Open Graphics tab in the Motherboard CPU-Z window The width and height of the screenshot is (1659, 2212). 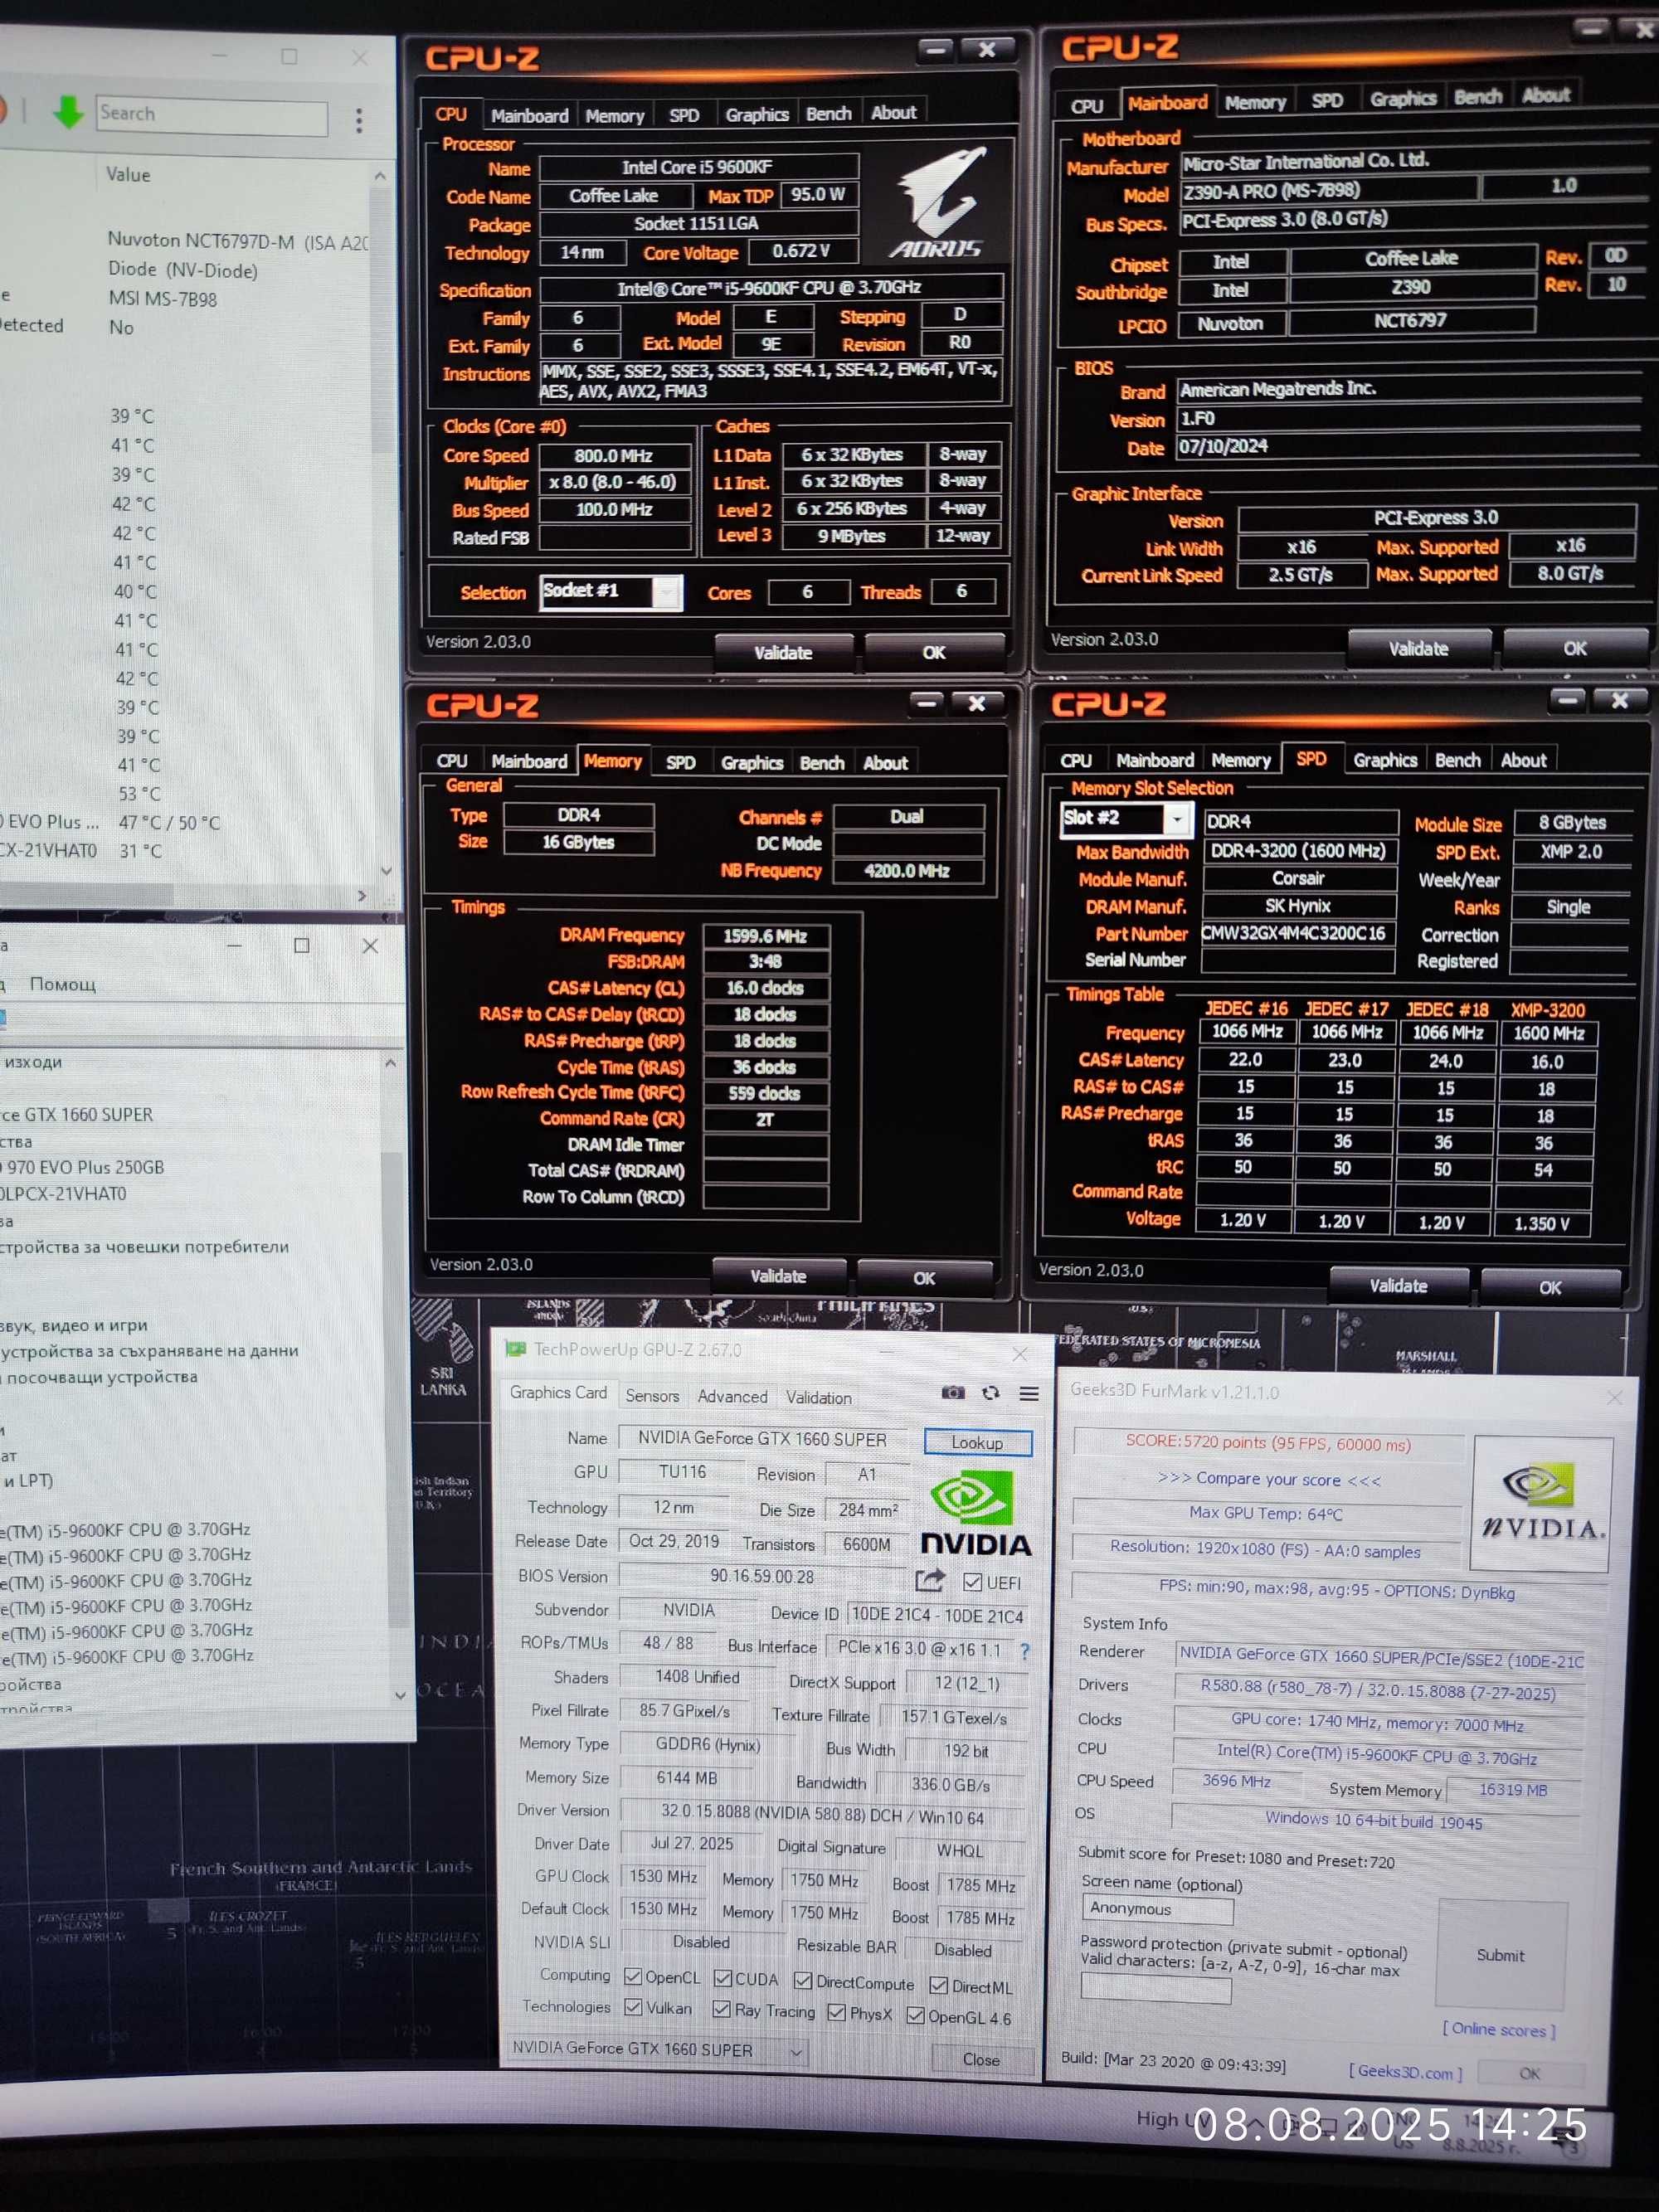coord(1403,98)
